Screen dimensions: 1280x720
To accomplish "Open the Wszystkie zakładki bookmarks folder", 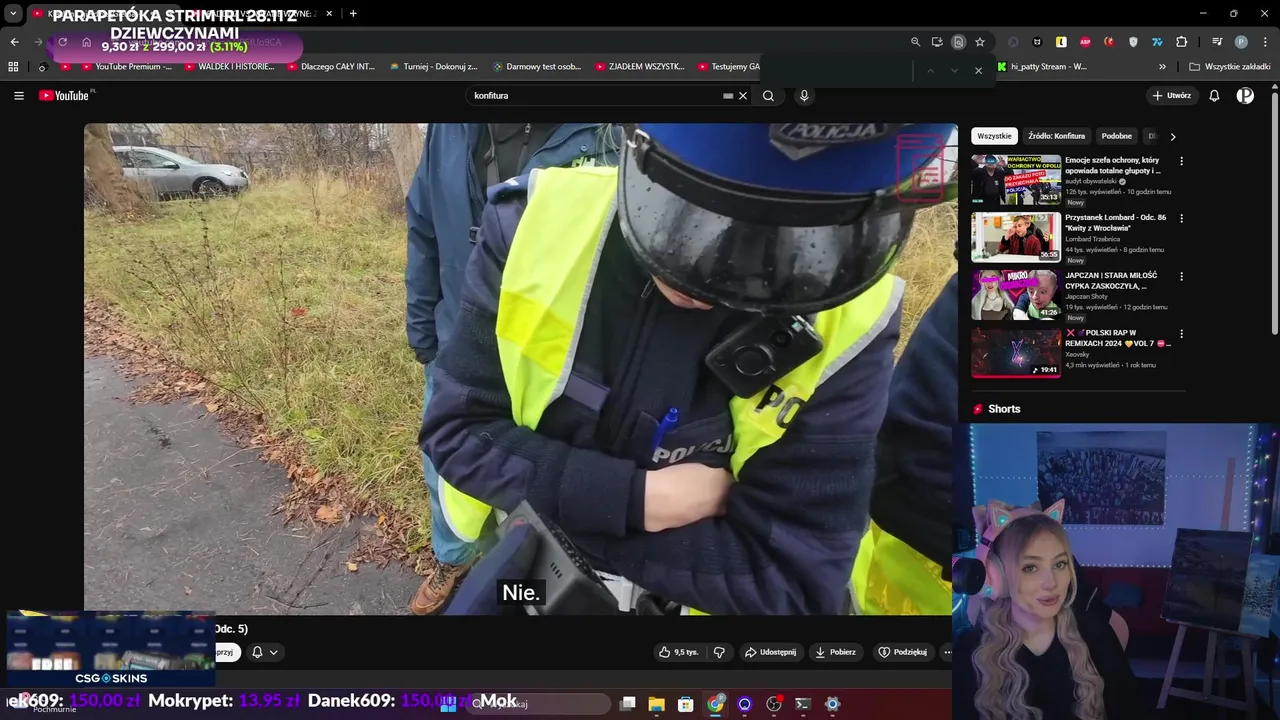I will 1231,67.
